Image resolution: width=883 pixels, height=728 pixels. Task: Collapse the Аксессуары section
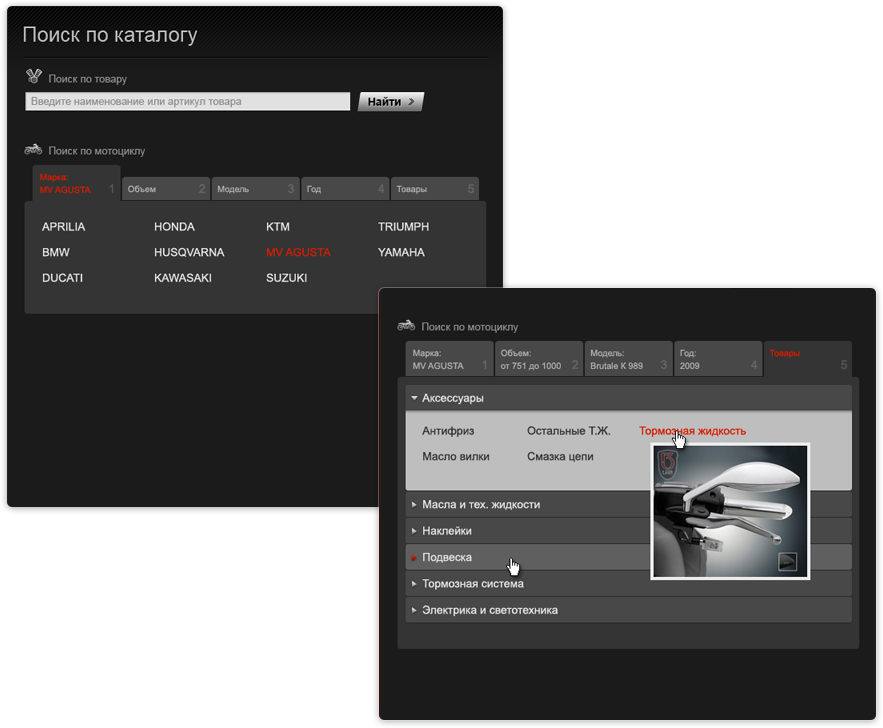pyautogui.click(x=628, y=398)
